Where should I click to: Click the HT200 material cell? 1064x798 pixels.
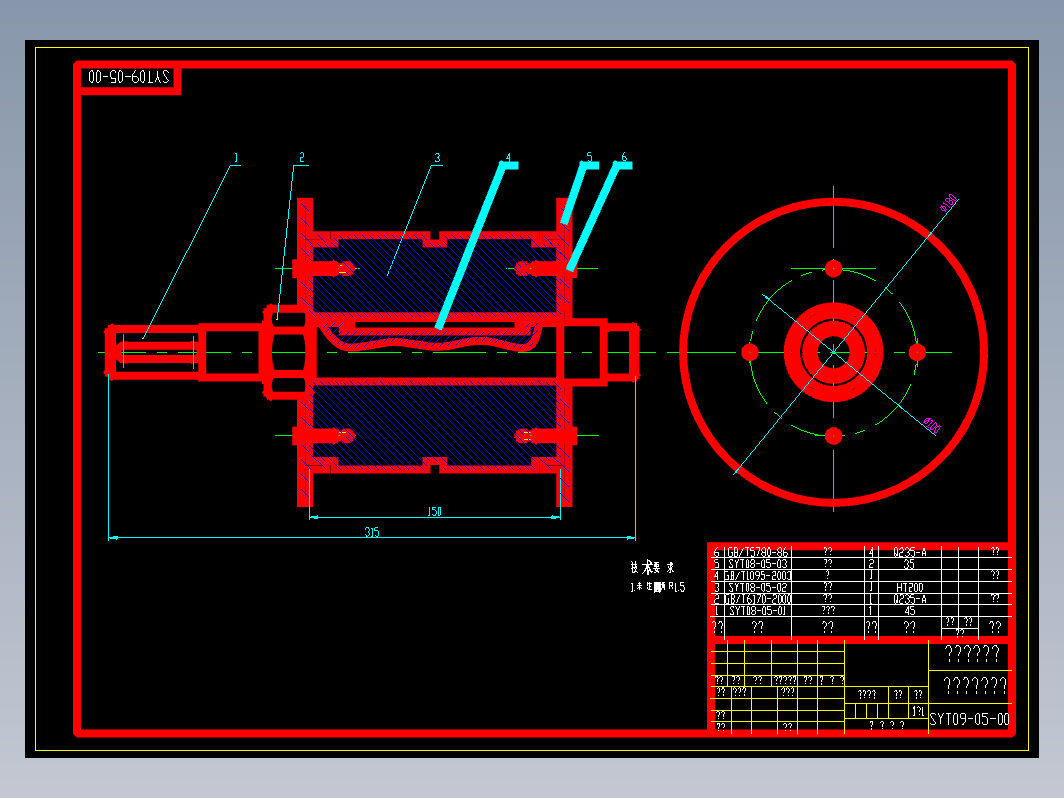pos(908,587)
